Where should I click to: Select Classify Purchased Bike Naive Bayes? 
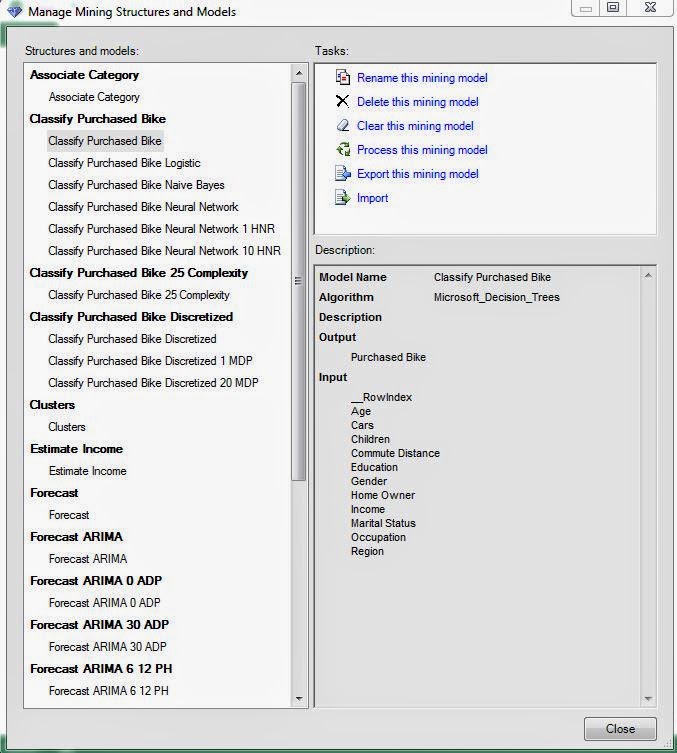[136, 185]
